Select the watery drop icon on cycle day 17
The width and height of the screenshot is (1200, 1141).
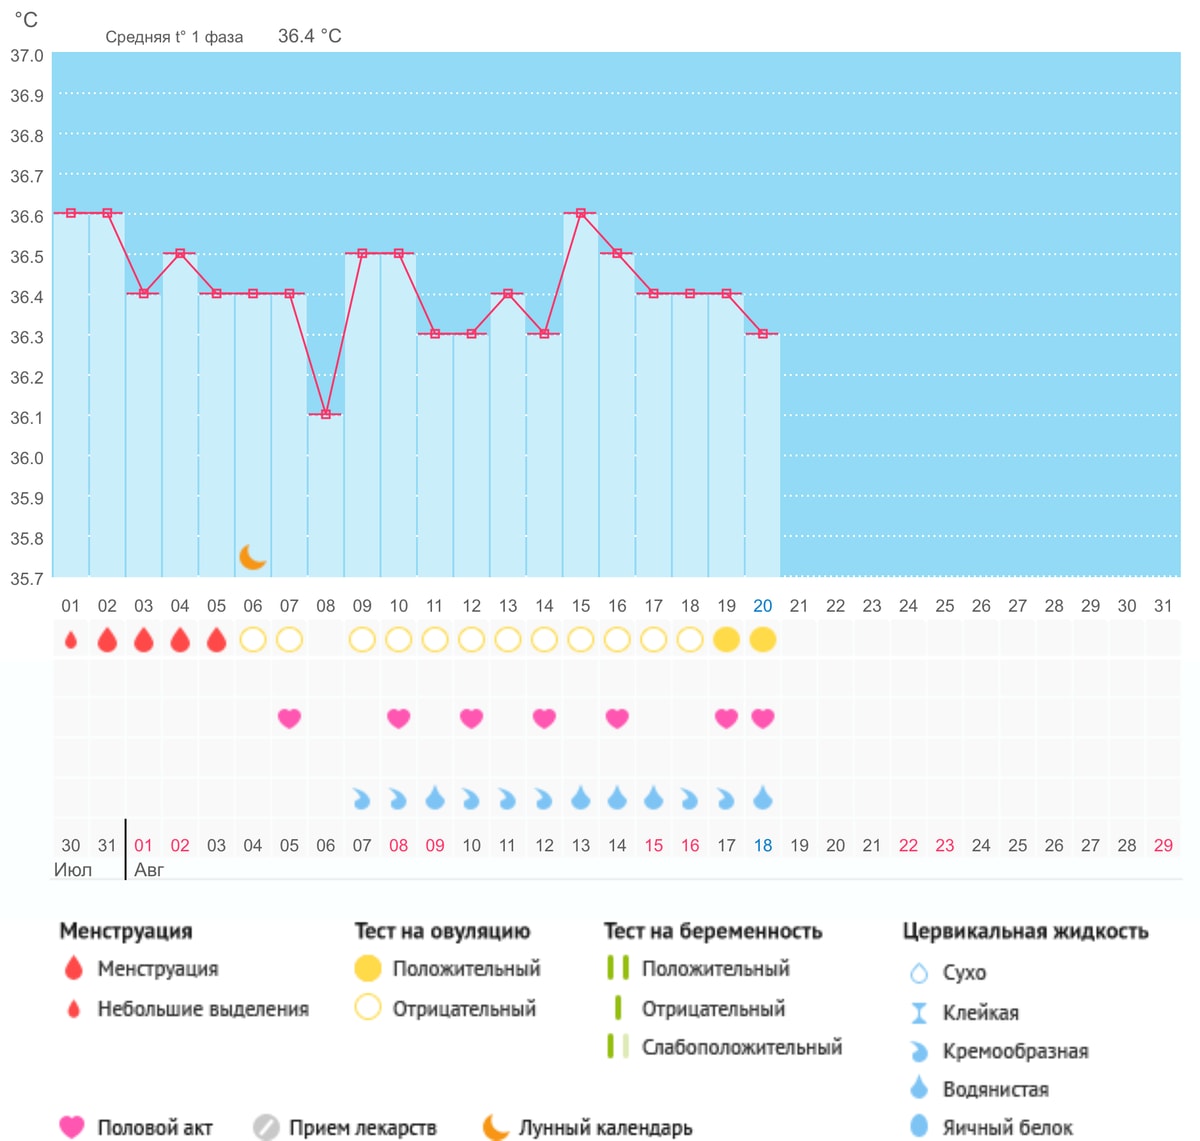point(654,797)
